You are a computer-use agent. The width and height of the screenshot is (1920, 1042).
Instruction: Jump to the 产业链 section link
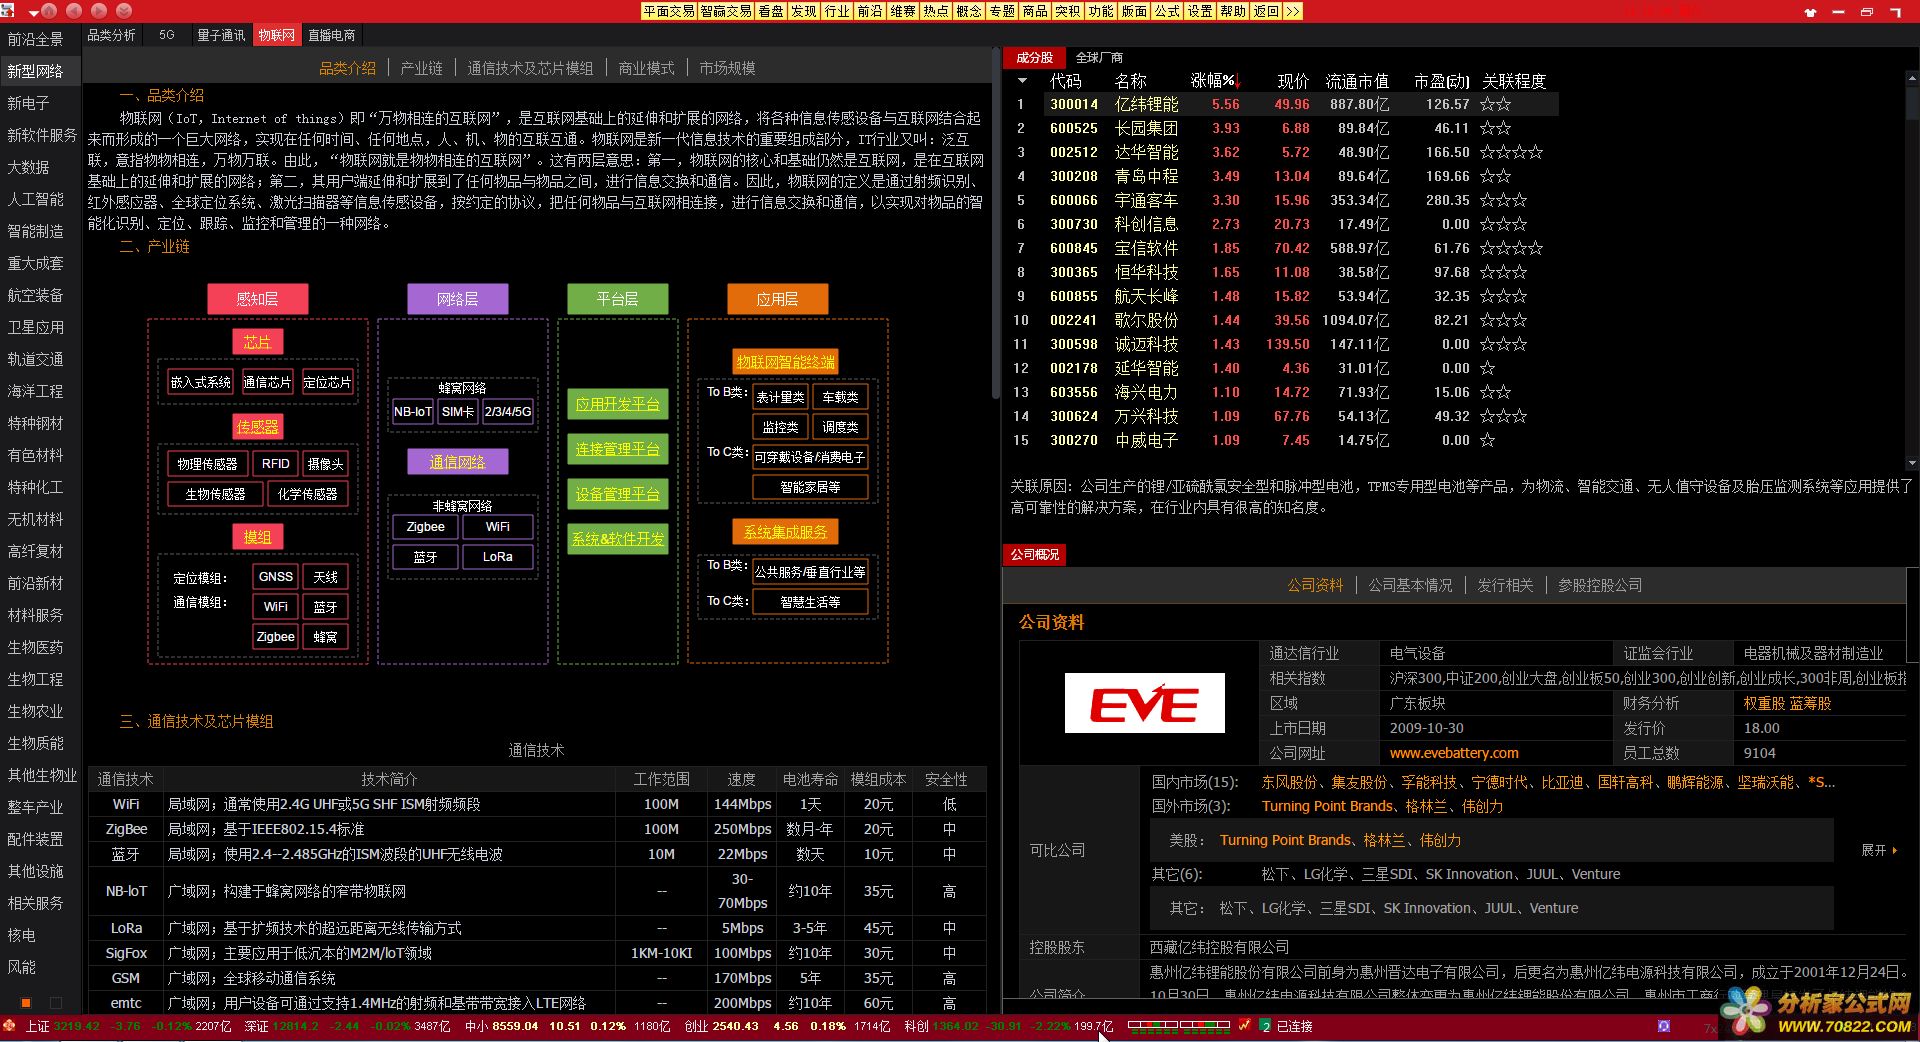[421, 68]
